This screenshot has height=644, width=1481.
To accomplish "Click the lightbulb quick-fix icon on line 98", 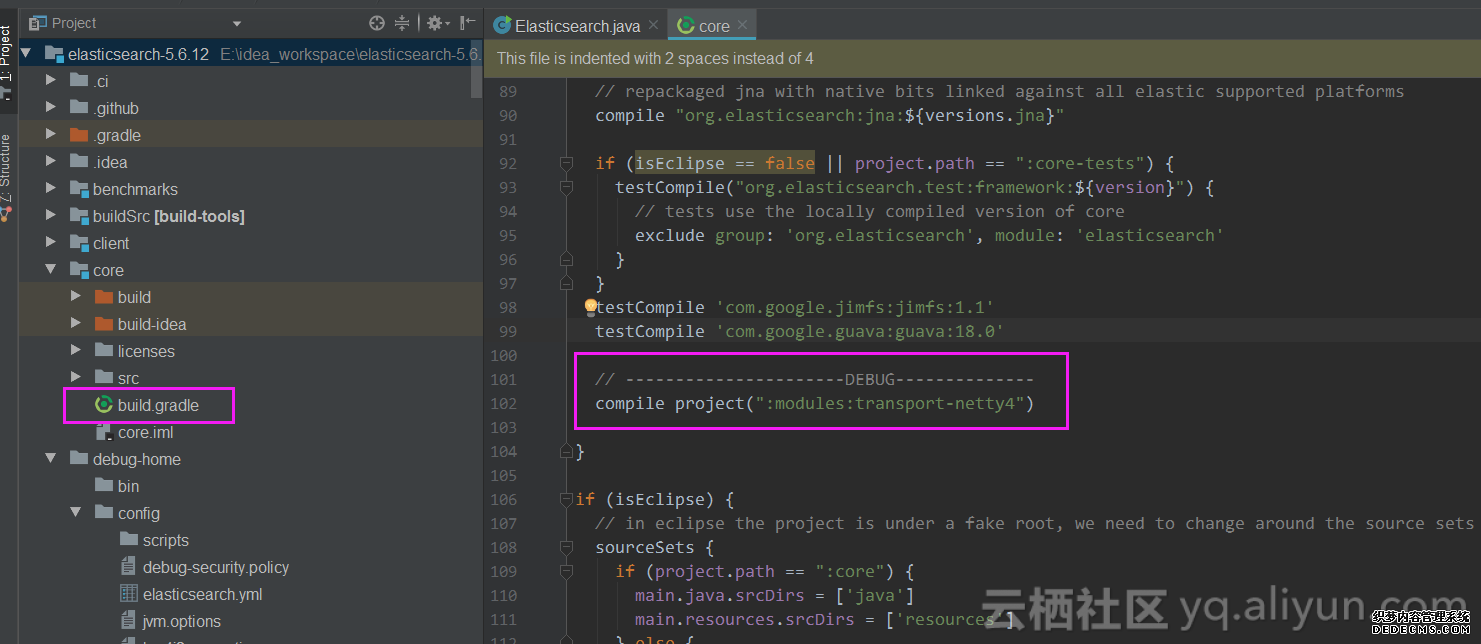I will 590,307.
